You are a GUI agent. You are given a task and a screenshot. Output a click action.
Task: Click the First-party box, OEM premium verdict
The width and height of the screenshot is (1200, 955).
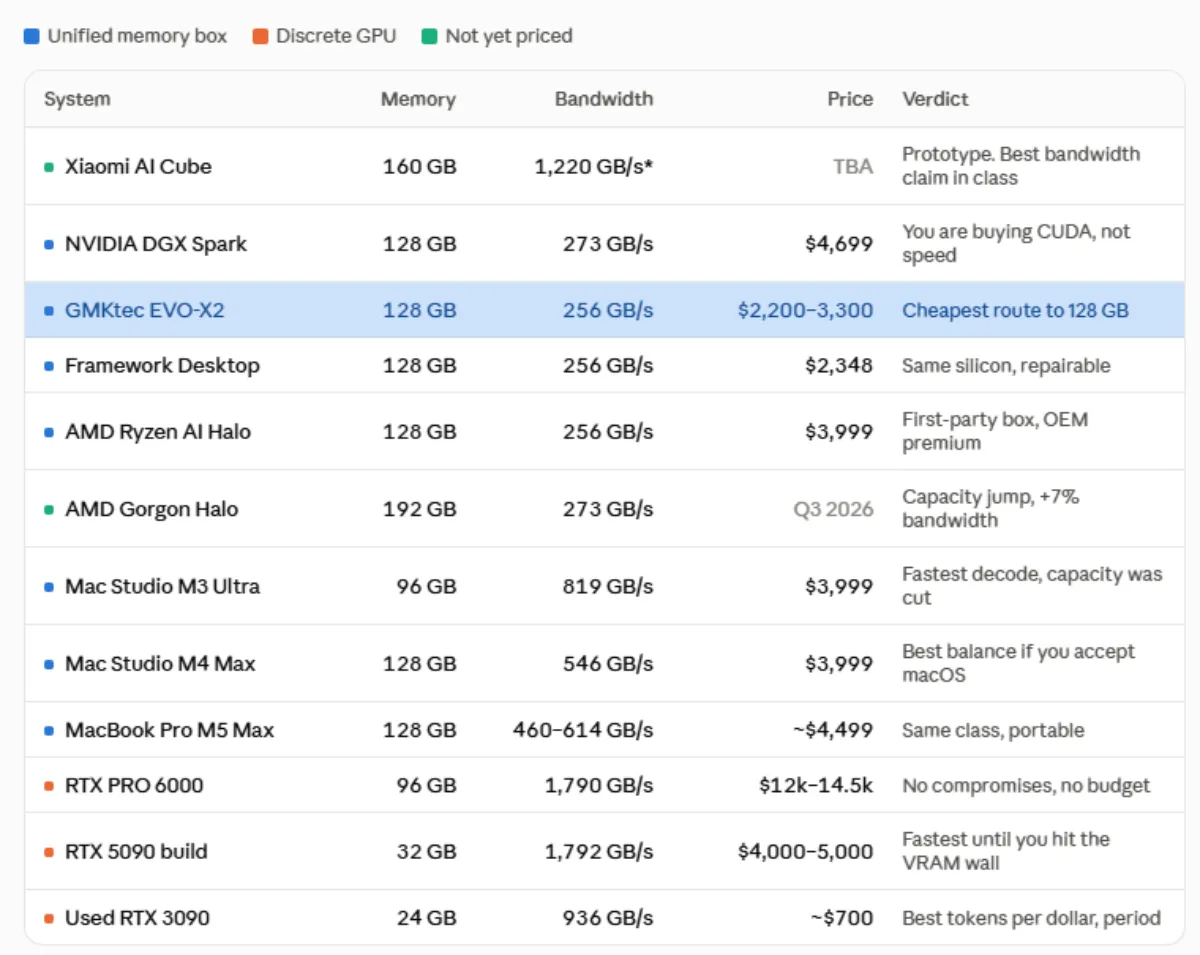(995, 432)
